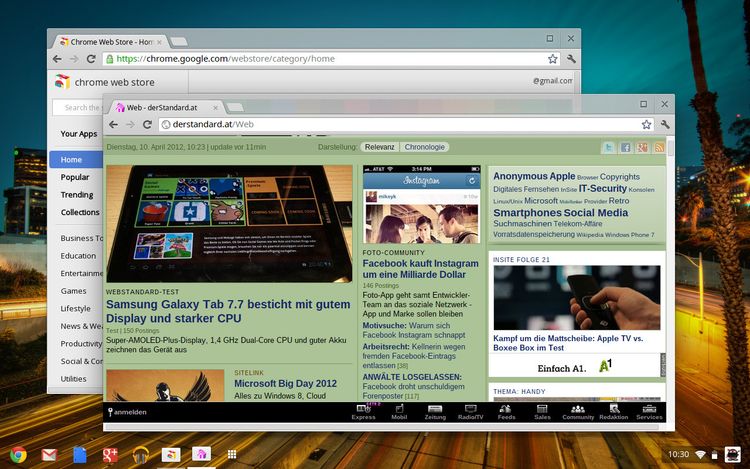750x469 pixels.
Task: Open Google+ app in shelf
Action: (110, 454)
